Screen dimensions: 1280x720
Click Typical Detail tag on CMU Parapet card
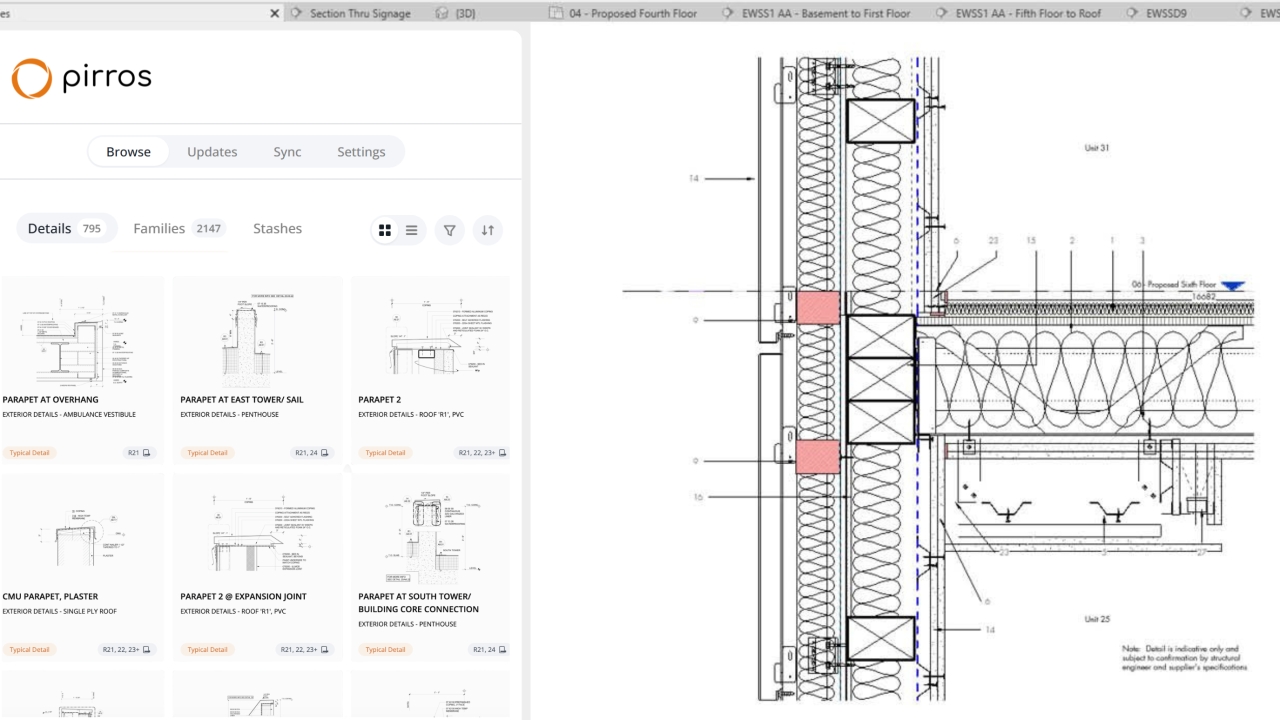click(x=29, y=650)
